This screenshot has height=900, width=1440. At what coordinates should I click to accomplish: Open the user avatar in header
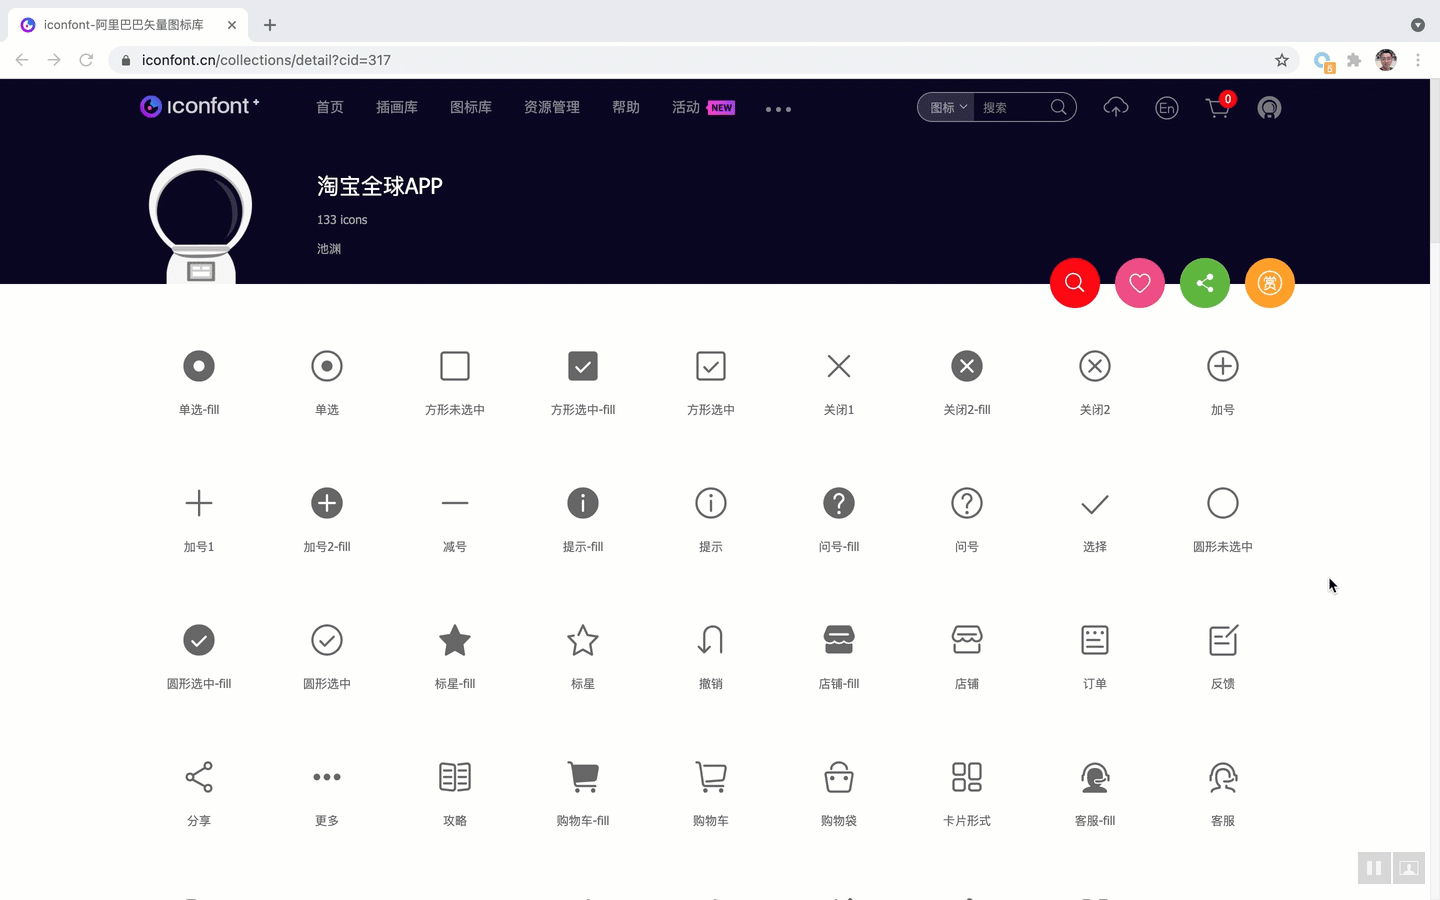(x=1269, y=108)
